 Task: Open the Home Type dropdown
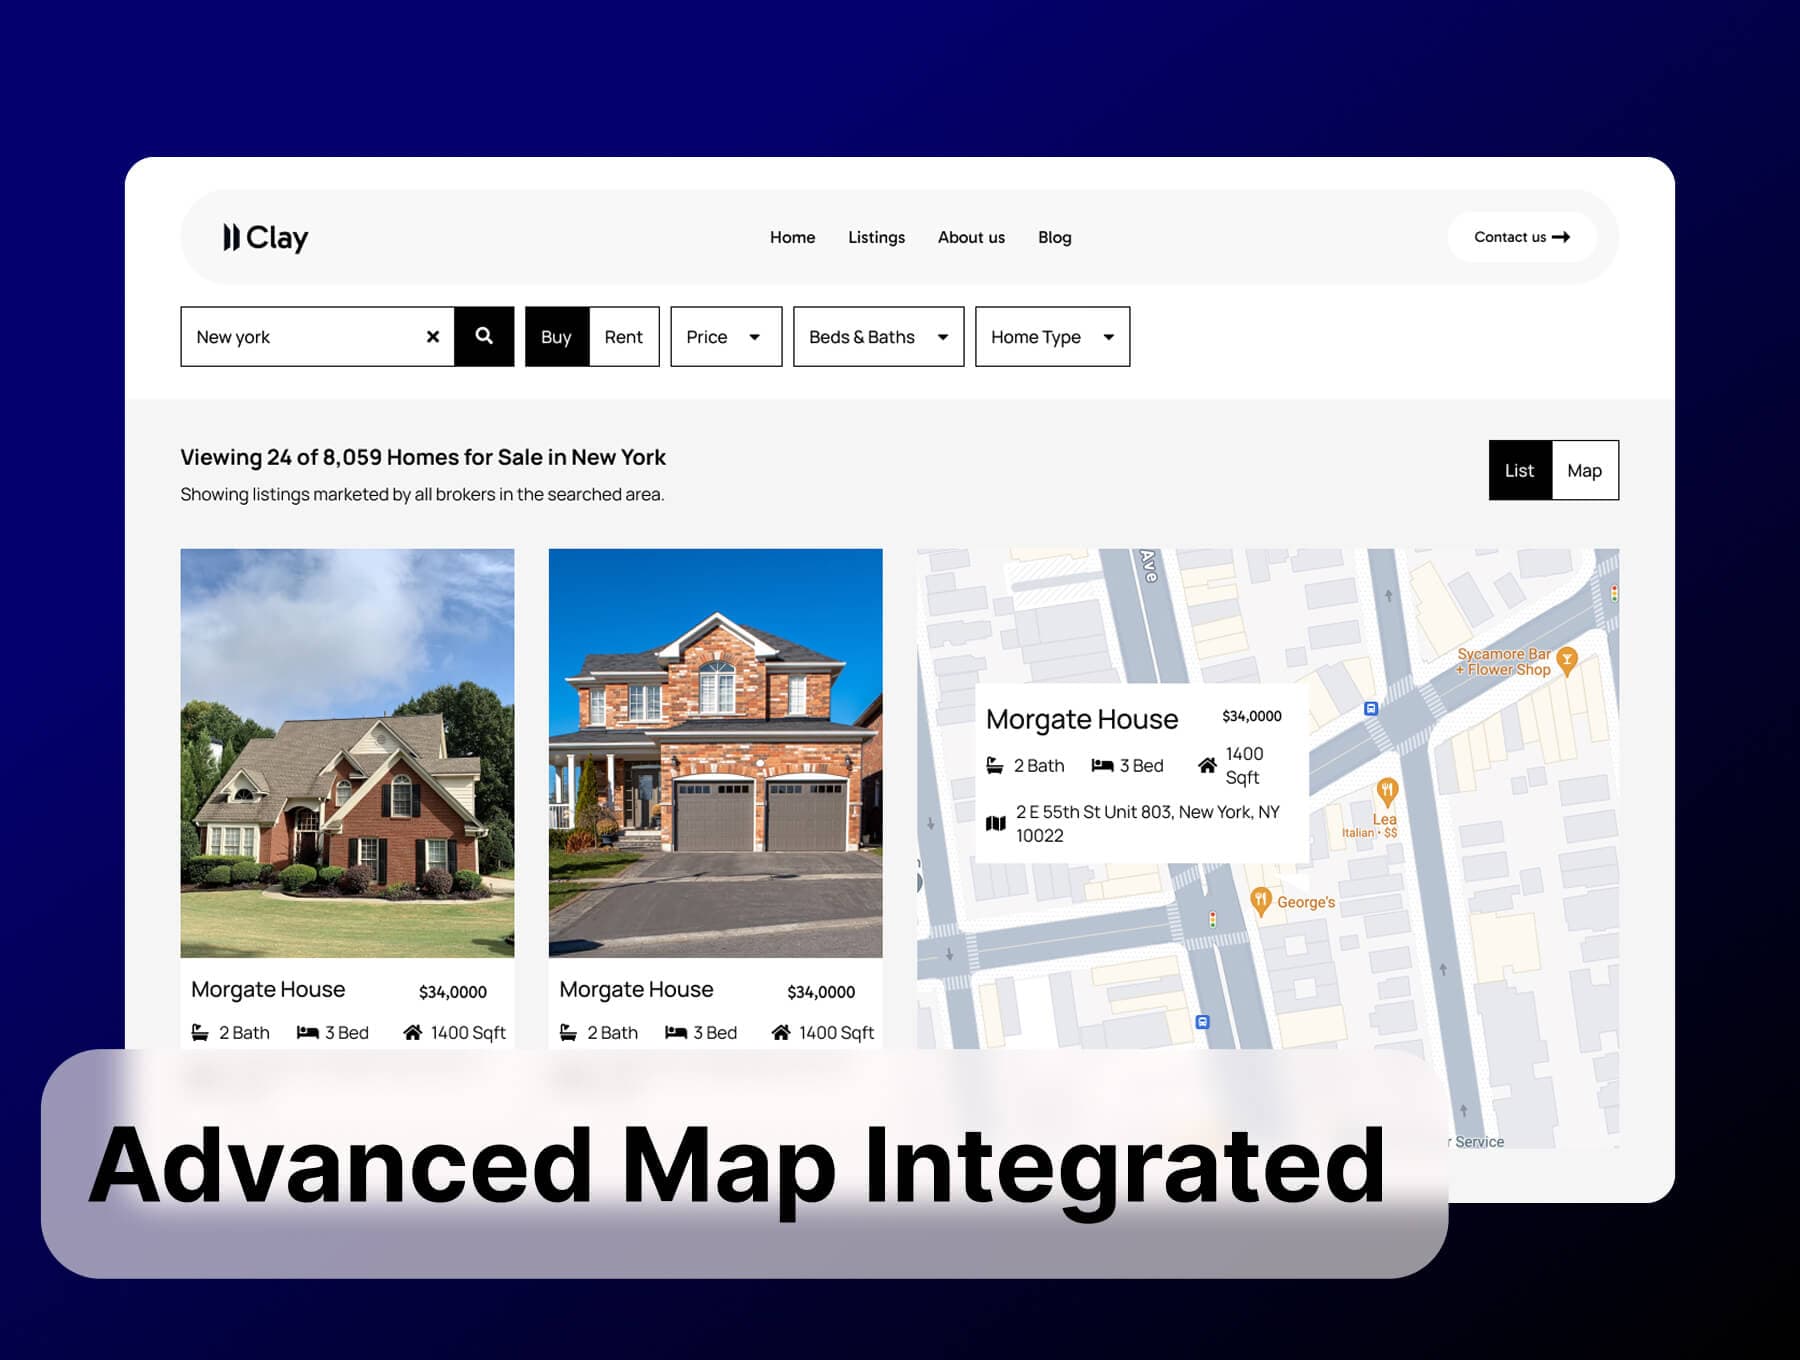click(x=1051, y=337)
